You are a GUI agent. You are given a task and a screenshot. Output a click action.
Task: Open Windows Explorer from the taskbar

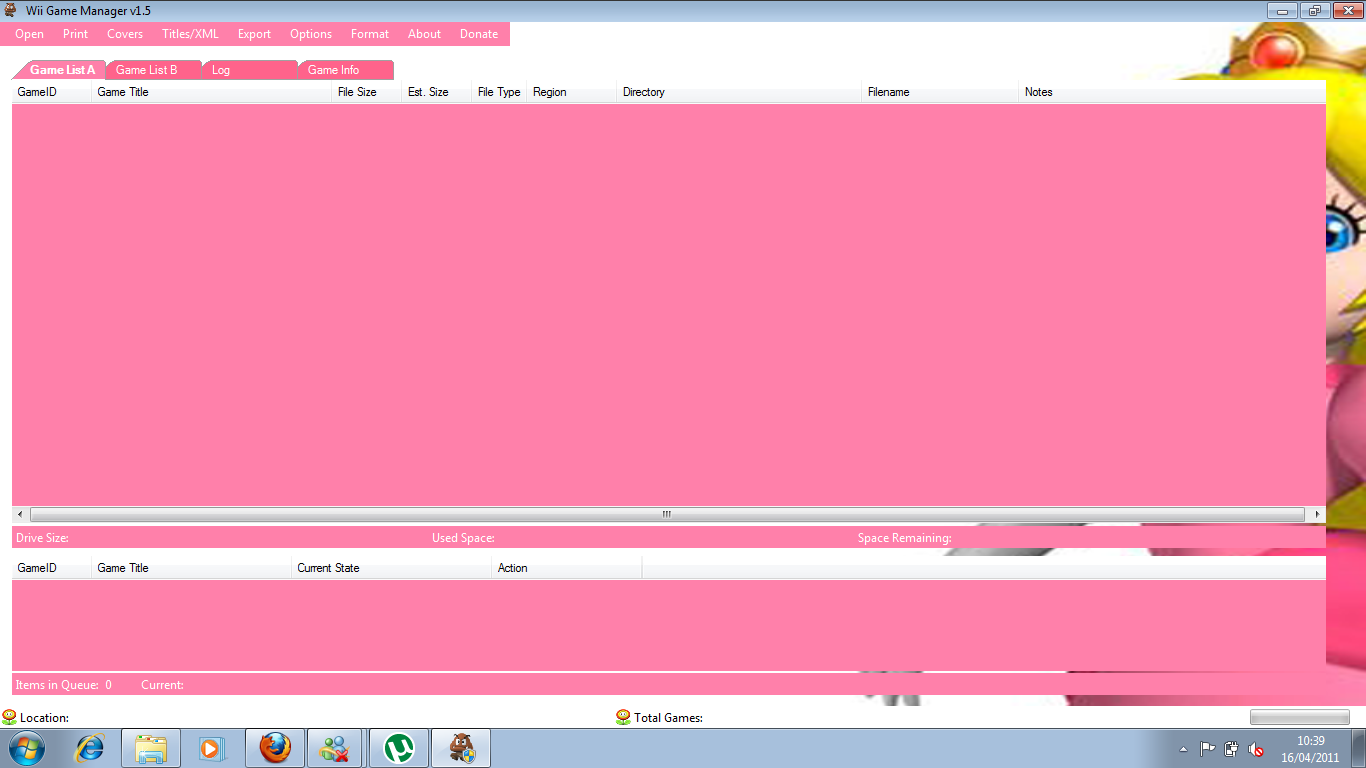point(151,748)
